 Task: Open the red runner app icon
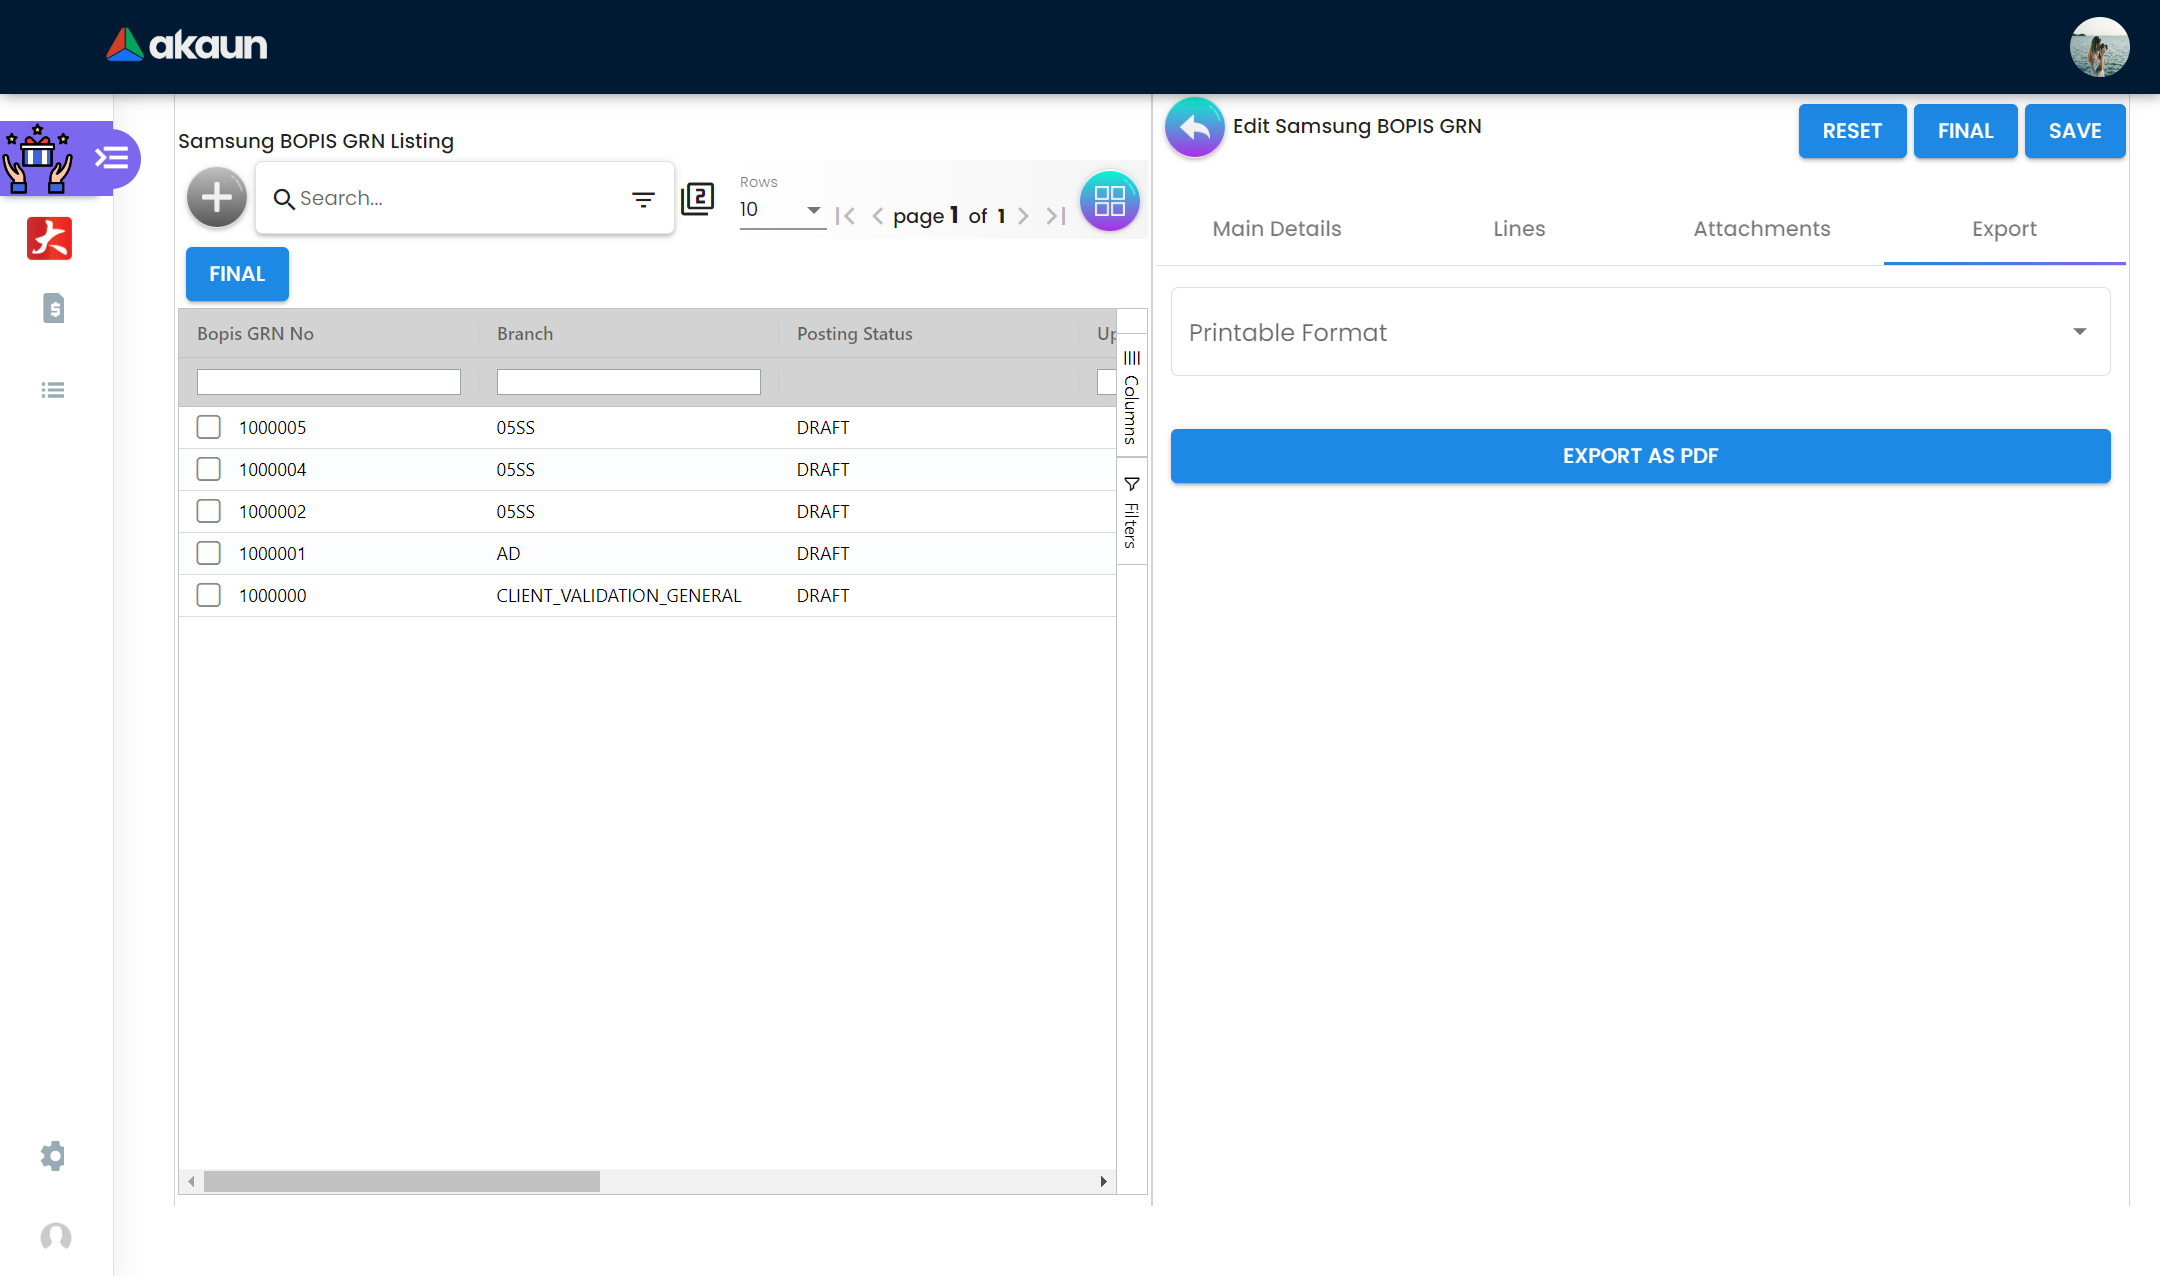(x=50, y=239)
